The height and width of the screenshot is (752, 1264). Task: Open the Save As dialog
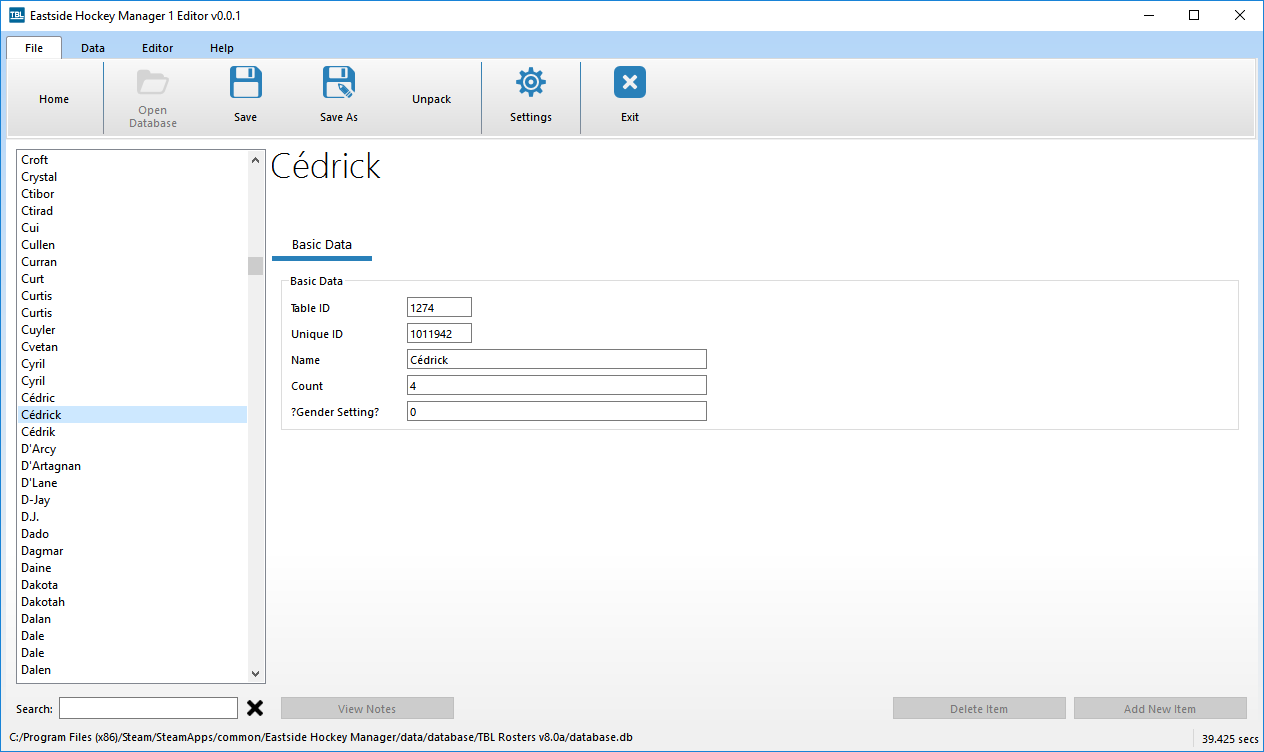coord(338,93)
